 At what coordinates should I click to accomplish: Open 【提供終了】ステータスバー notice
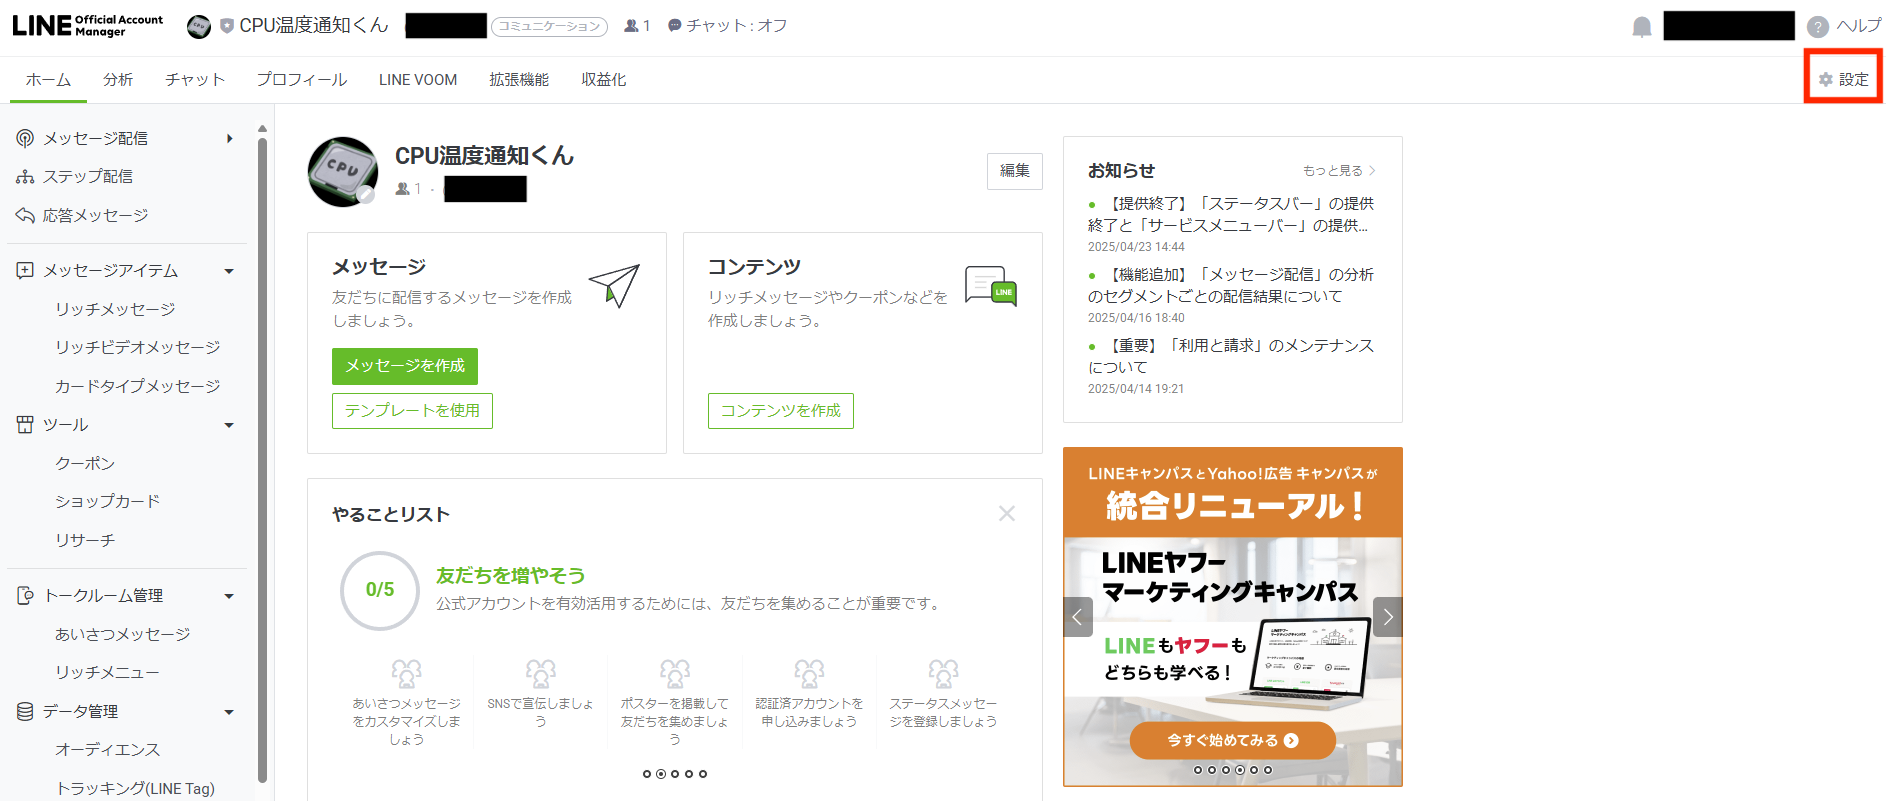(x=1232, y=214)
